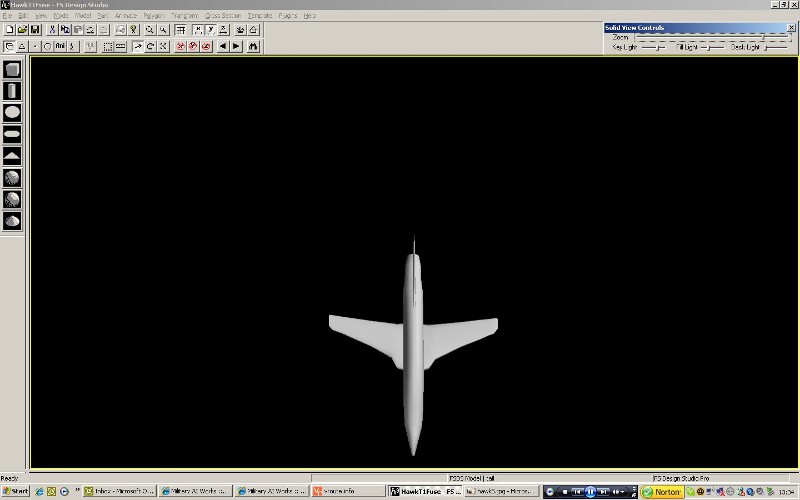Click the Windows Start button

[15, 491]
